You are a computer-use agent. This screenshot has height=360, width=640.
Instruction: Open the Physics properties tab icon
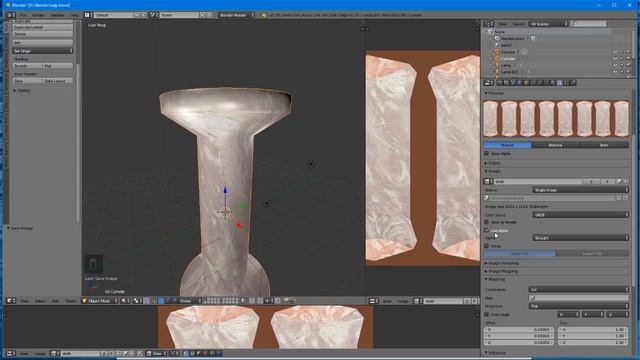(573, 83)
